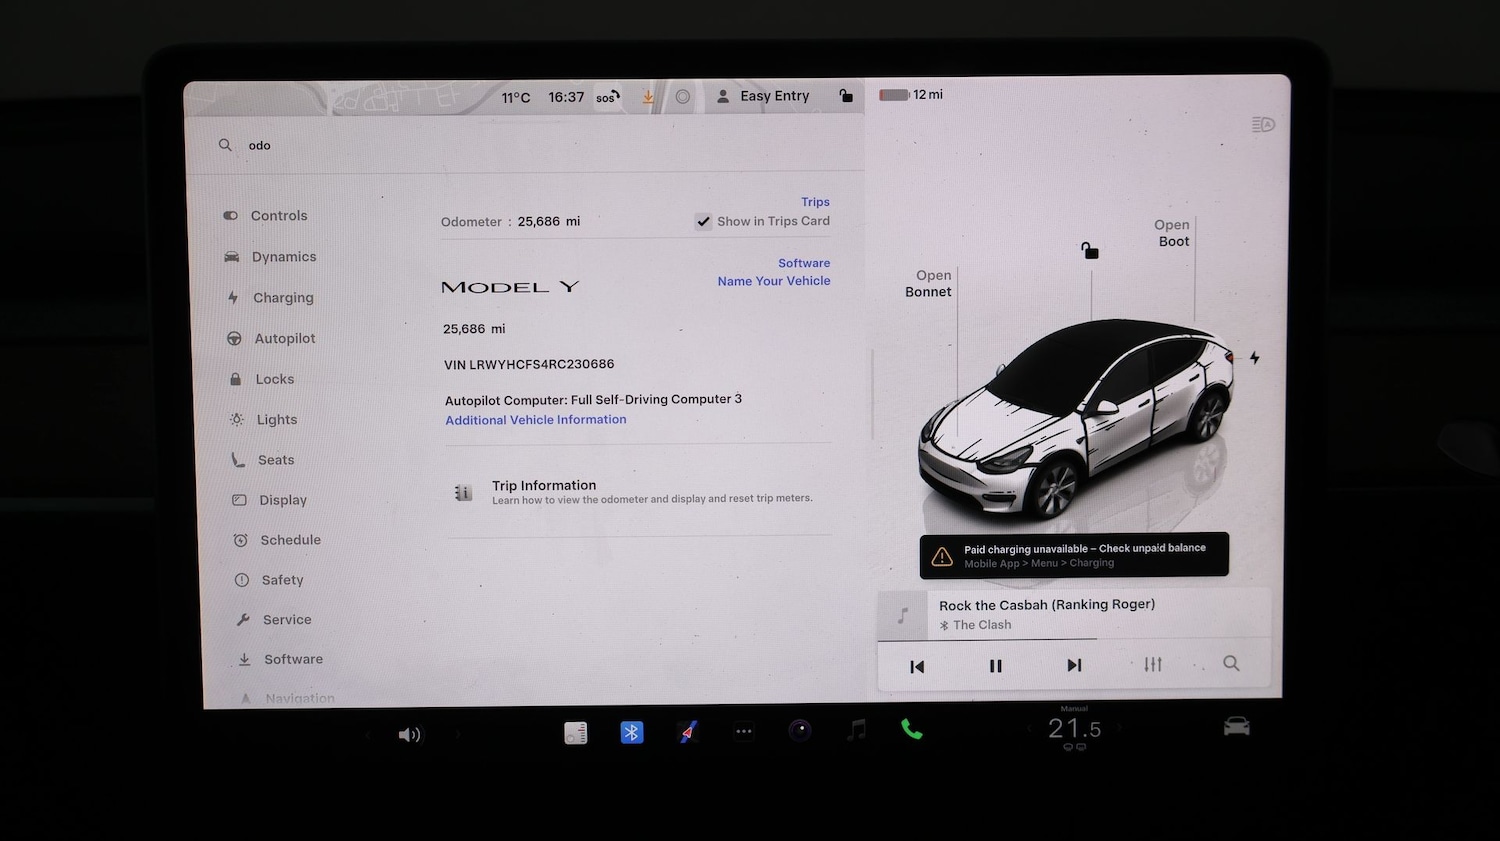Tap the speaker volume icon
Image resolution: width=1500 pixels, height=841 pixels.
(x=409, y=734)
